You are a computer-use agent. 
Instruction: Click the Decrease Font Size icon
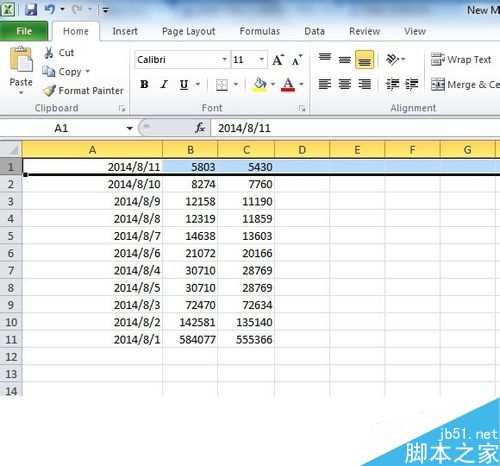(297, 60)
